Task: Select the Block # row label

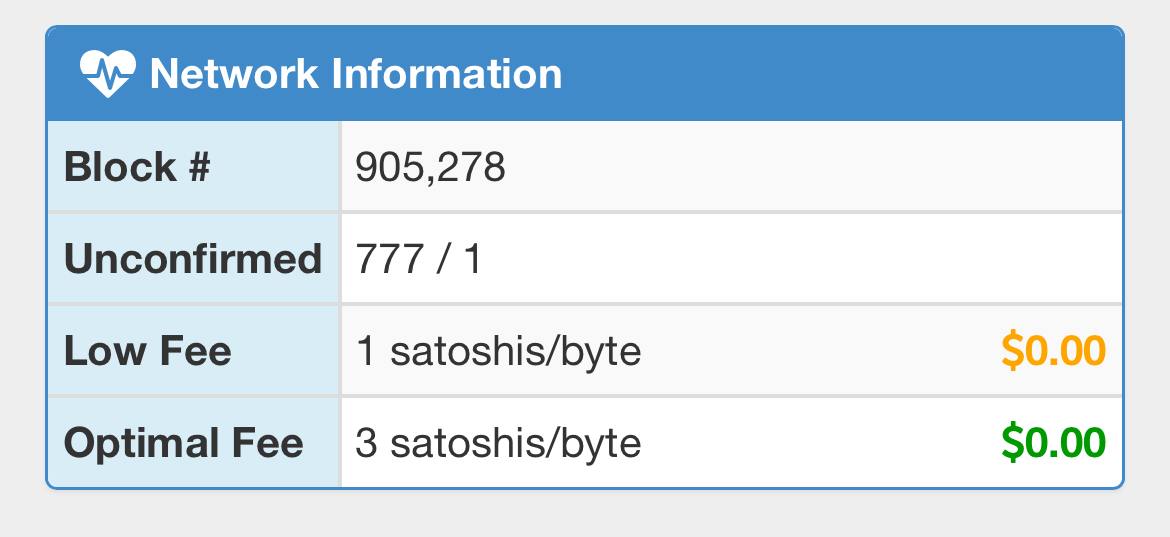Action: 137,167
